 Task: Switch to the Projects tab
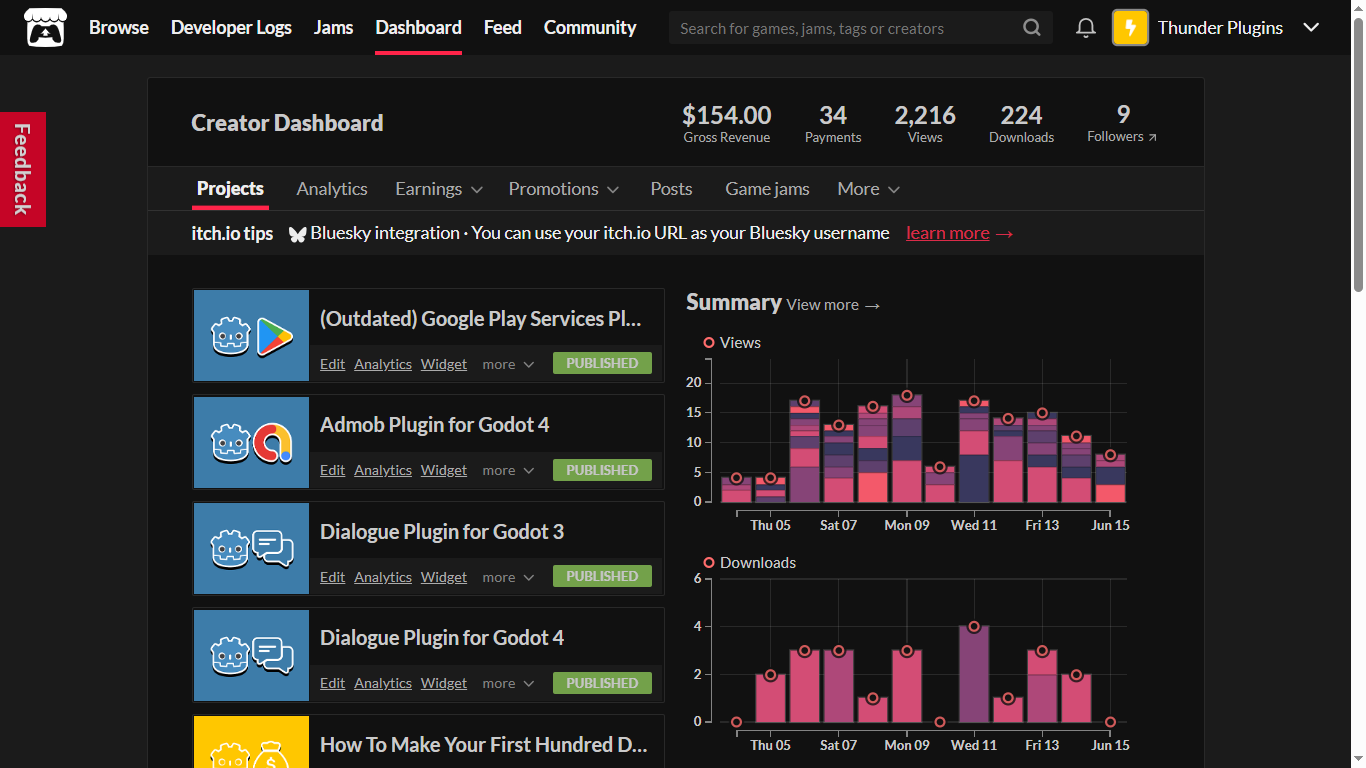point(230,189)
